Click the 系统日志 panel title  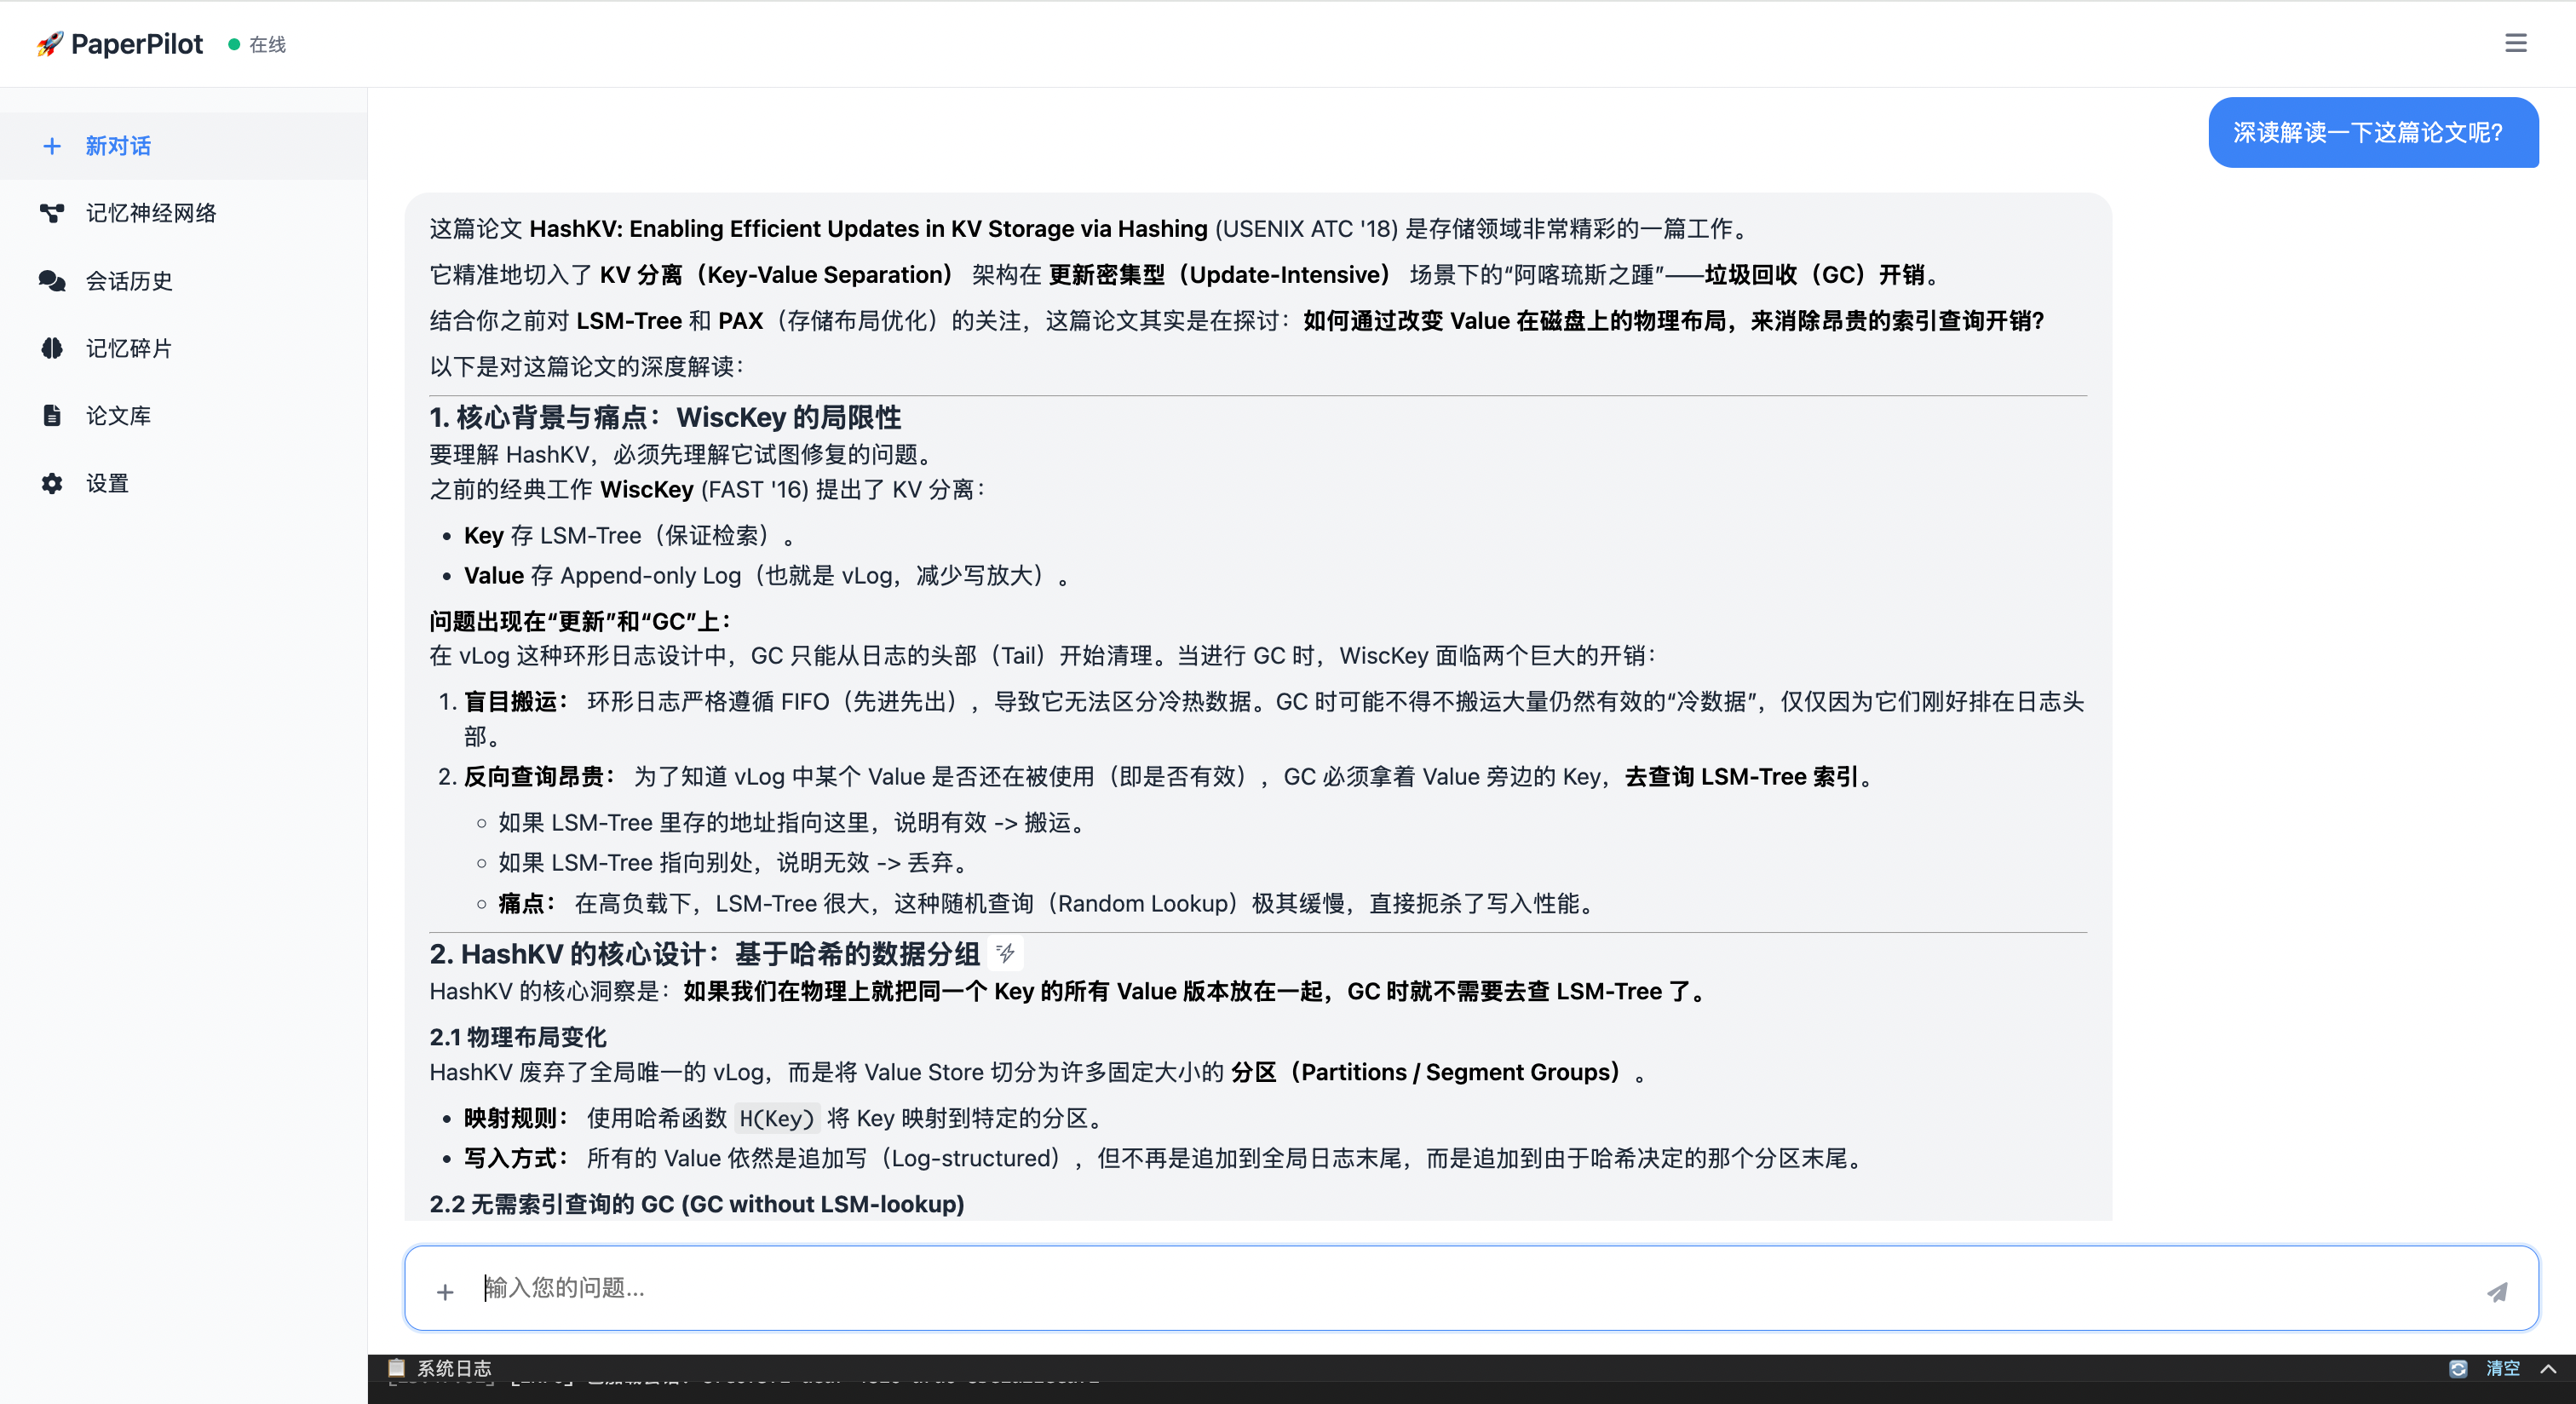coord(454,1367)
